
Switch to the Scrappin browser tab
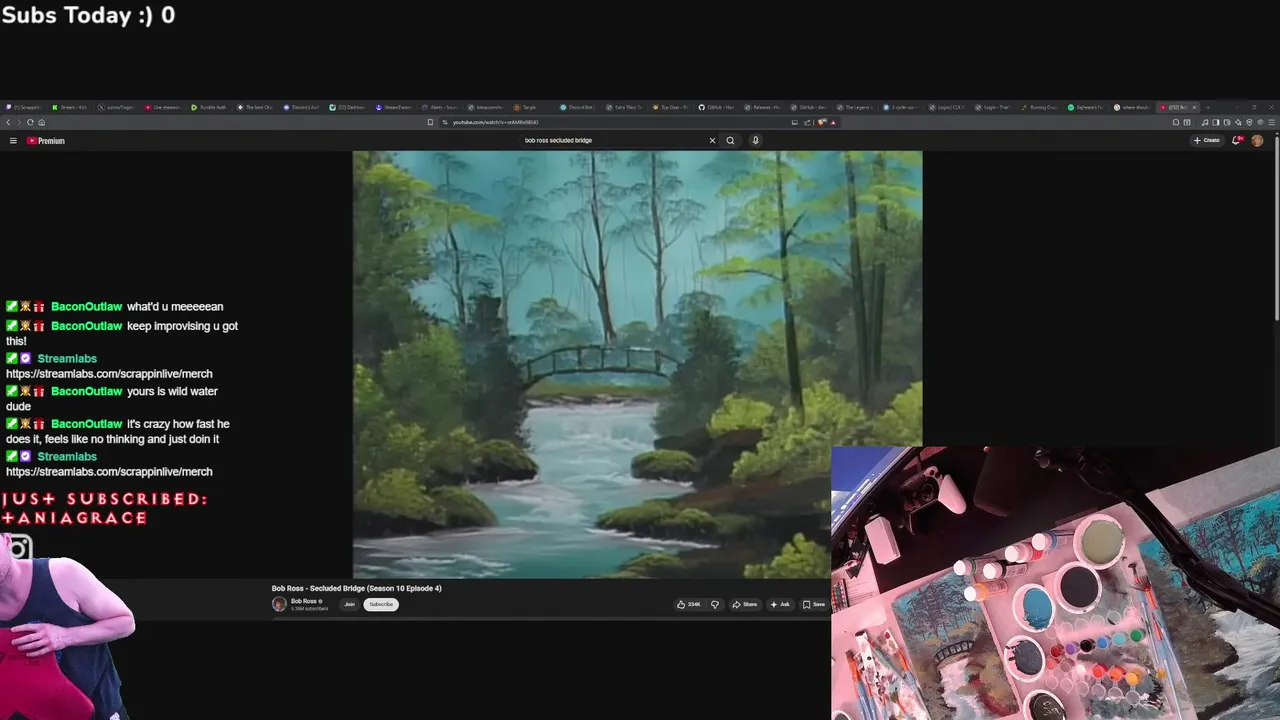tap(23, 107)
